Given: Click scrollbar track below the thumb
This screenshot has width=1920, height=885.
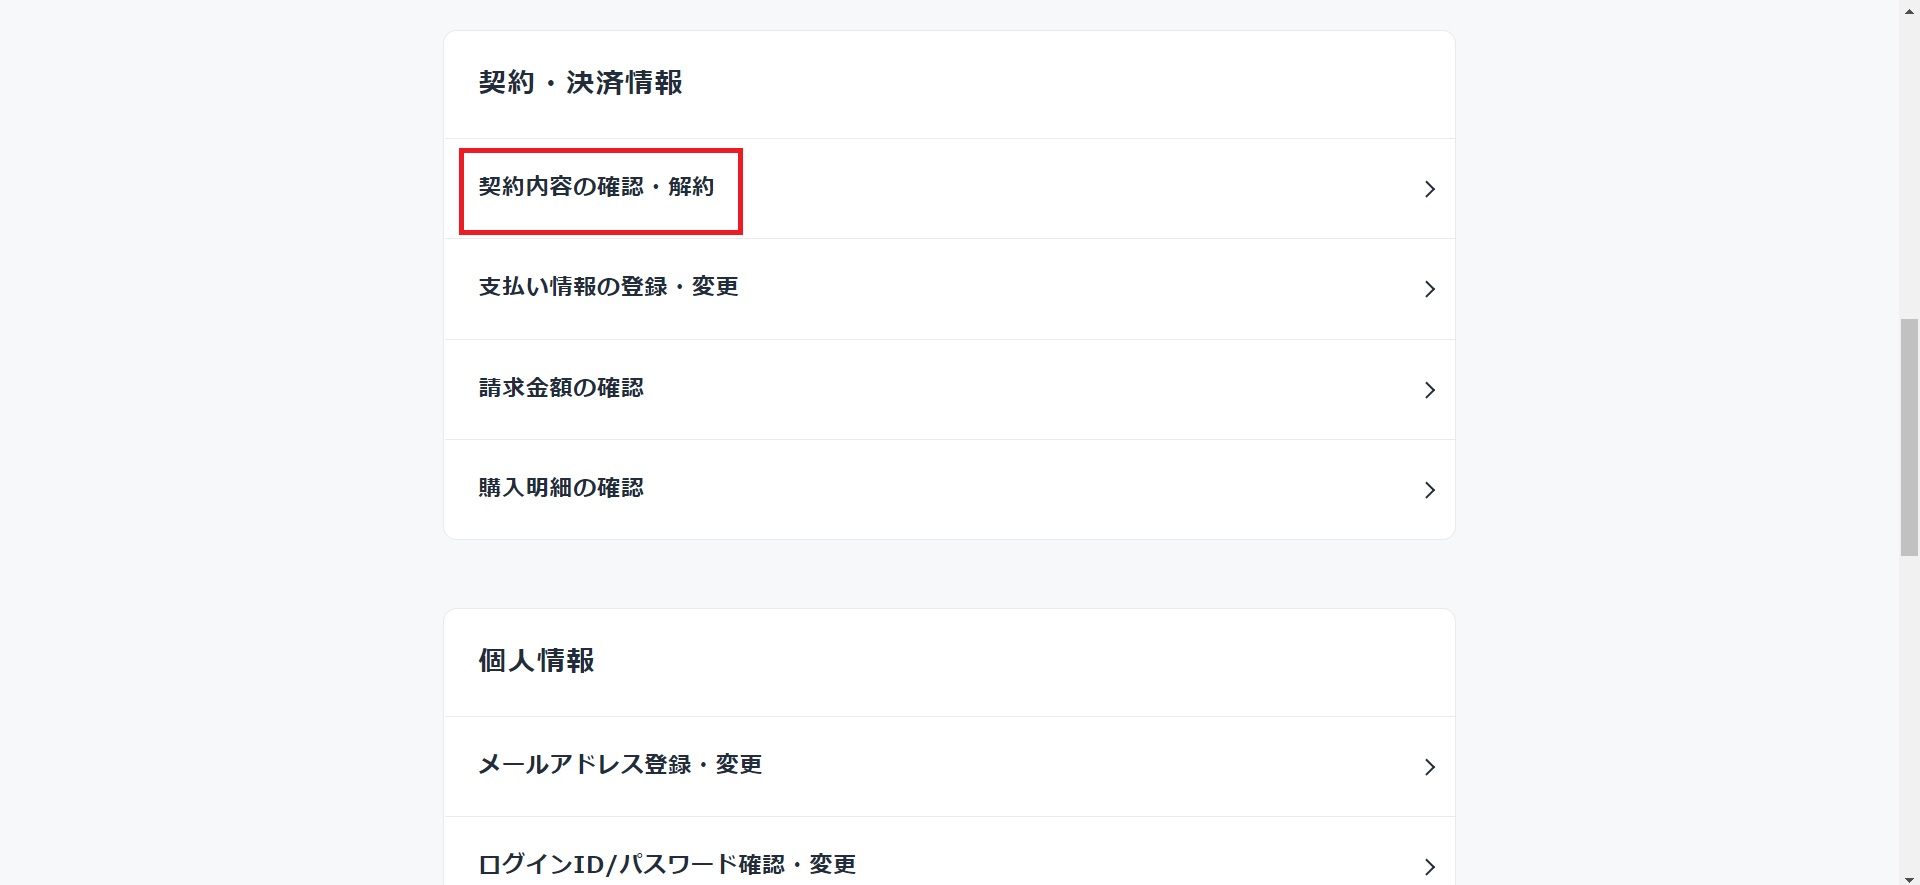Looking at the screenshot, I should pos(1909,712).
